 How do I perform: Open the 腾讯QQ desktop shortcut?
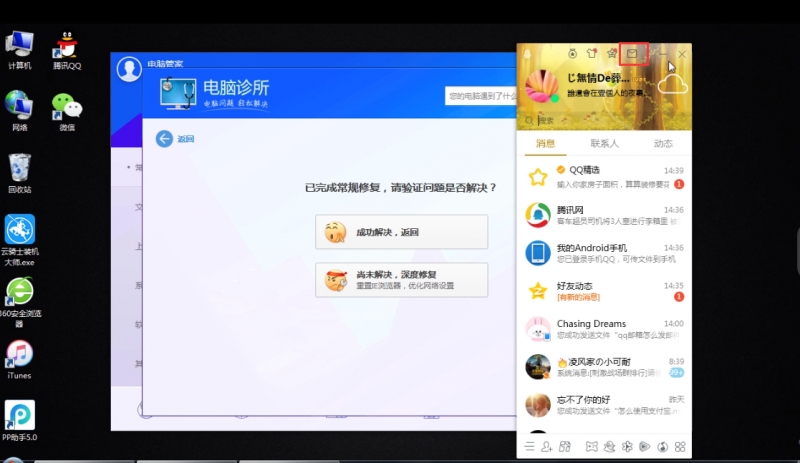pyautogui.click(x=67, y=50)
